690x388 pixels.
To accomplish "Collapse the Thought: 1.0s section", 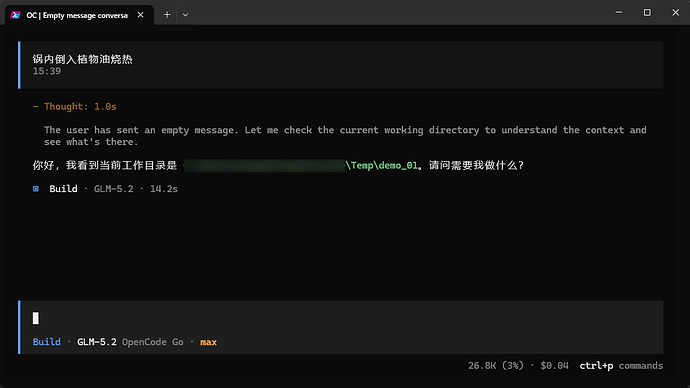I will click(x=74, y=106).
